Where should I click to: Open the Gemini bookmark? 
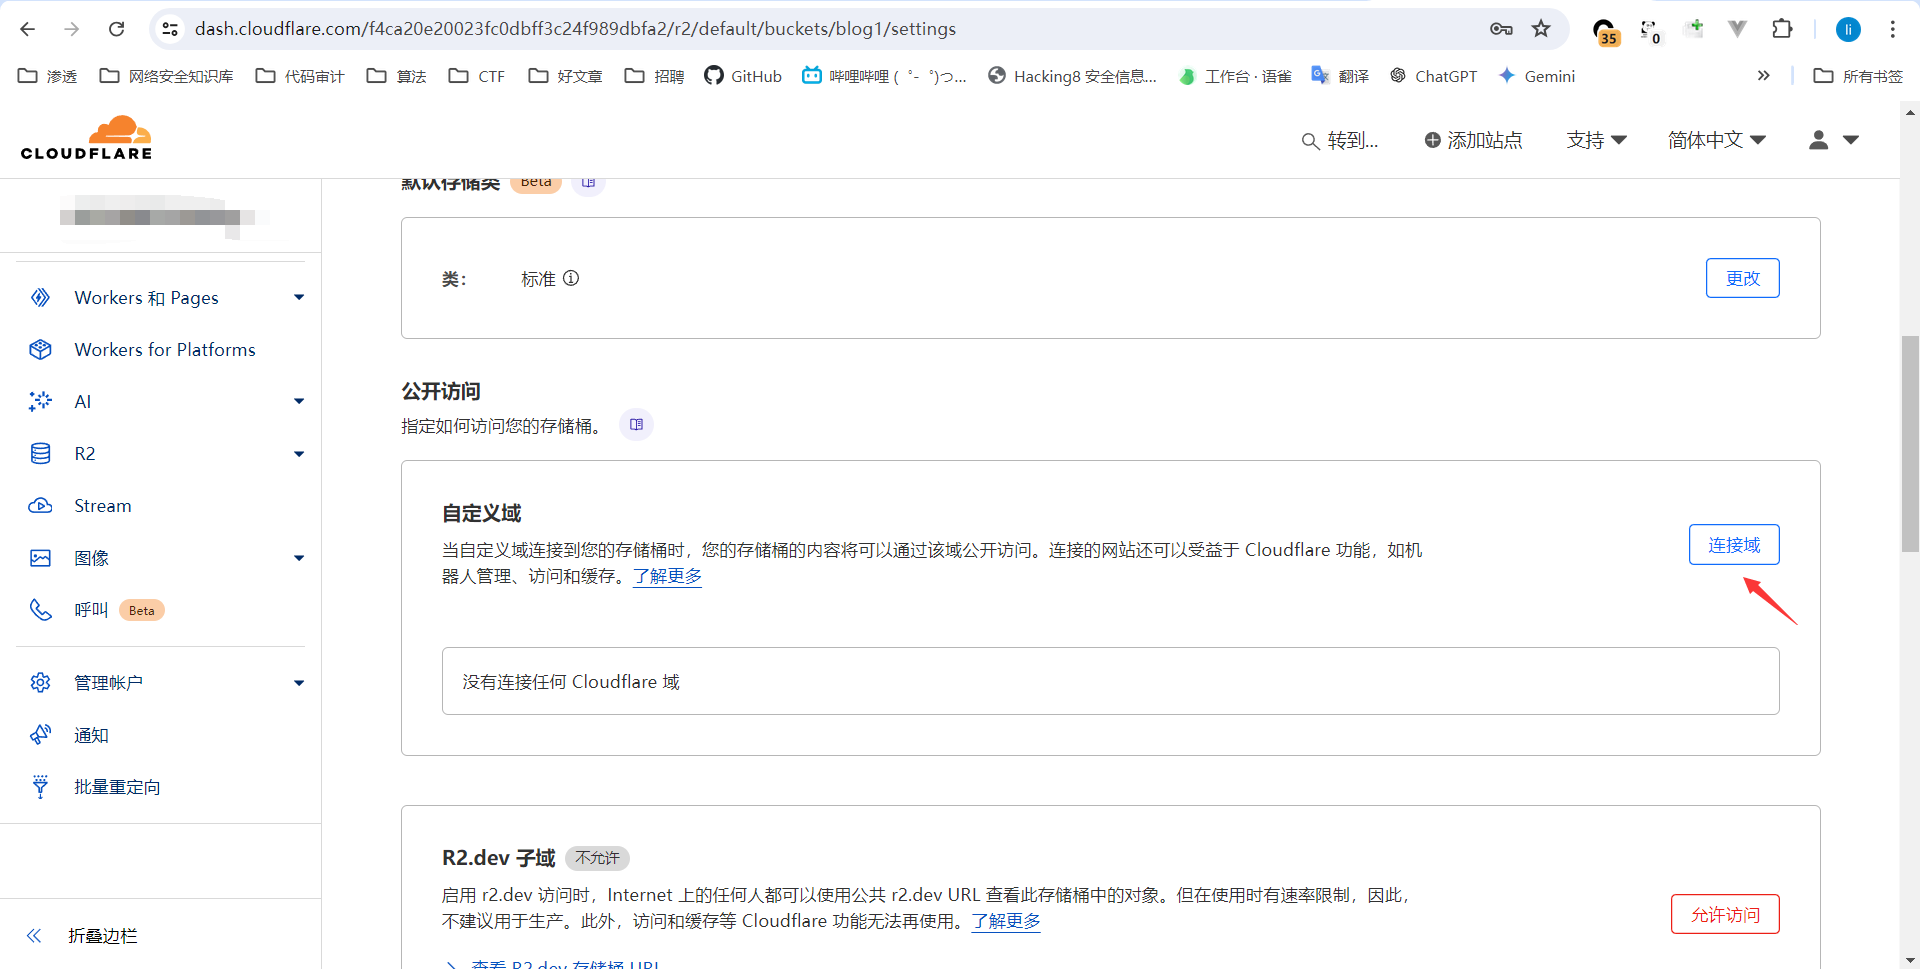(1537, 76)
